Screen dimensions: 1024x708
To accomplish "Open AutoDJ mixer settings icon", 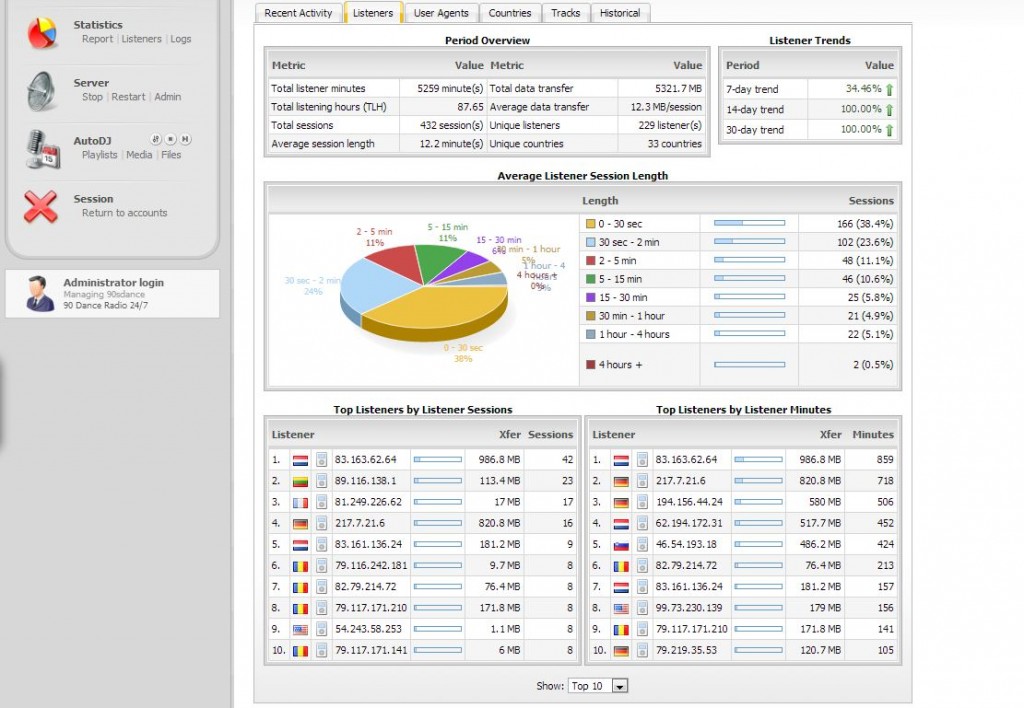I will point(156,139).
